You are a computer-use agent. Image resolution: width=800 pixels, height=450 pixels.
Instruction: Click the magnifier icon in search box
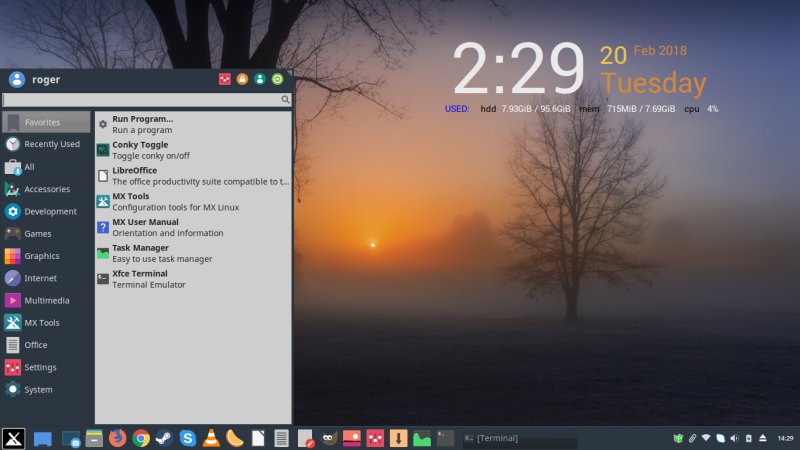(285, 99)
